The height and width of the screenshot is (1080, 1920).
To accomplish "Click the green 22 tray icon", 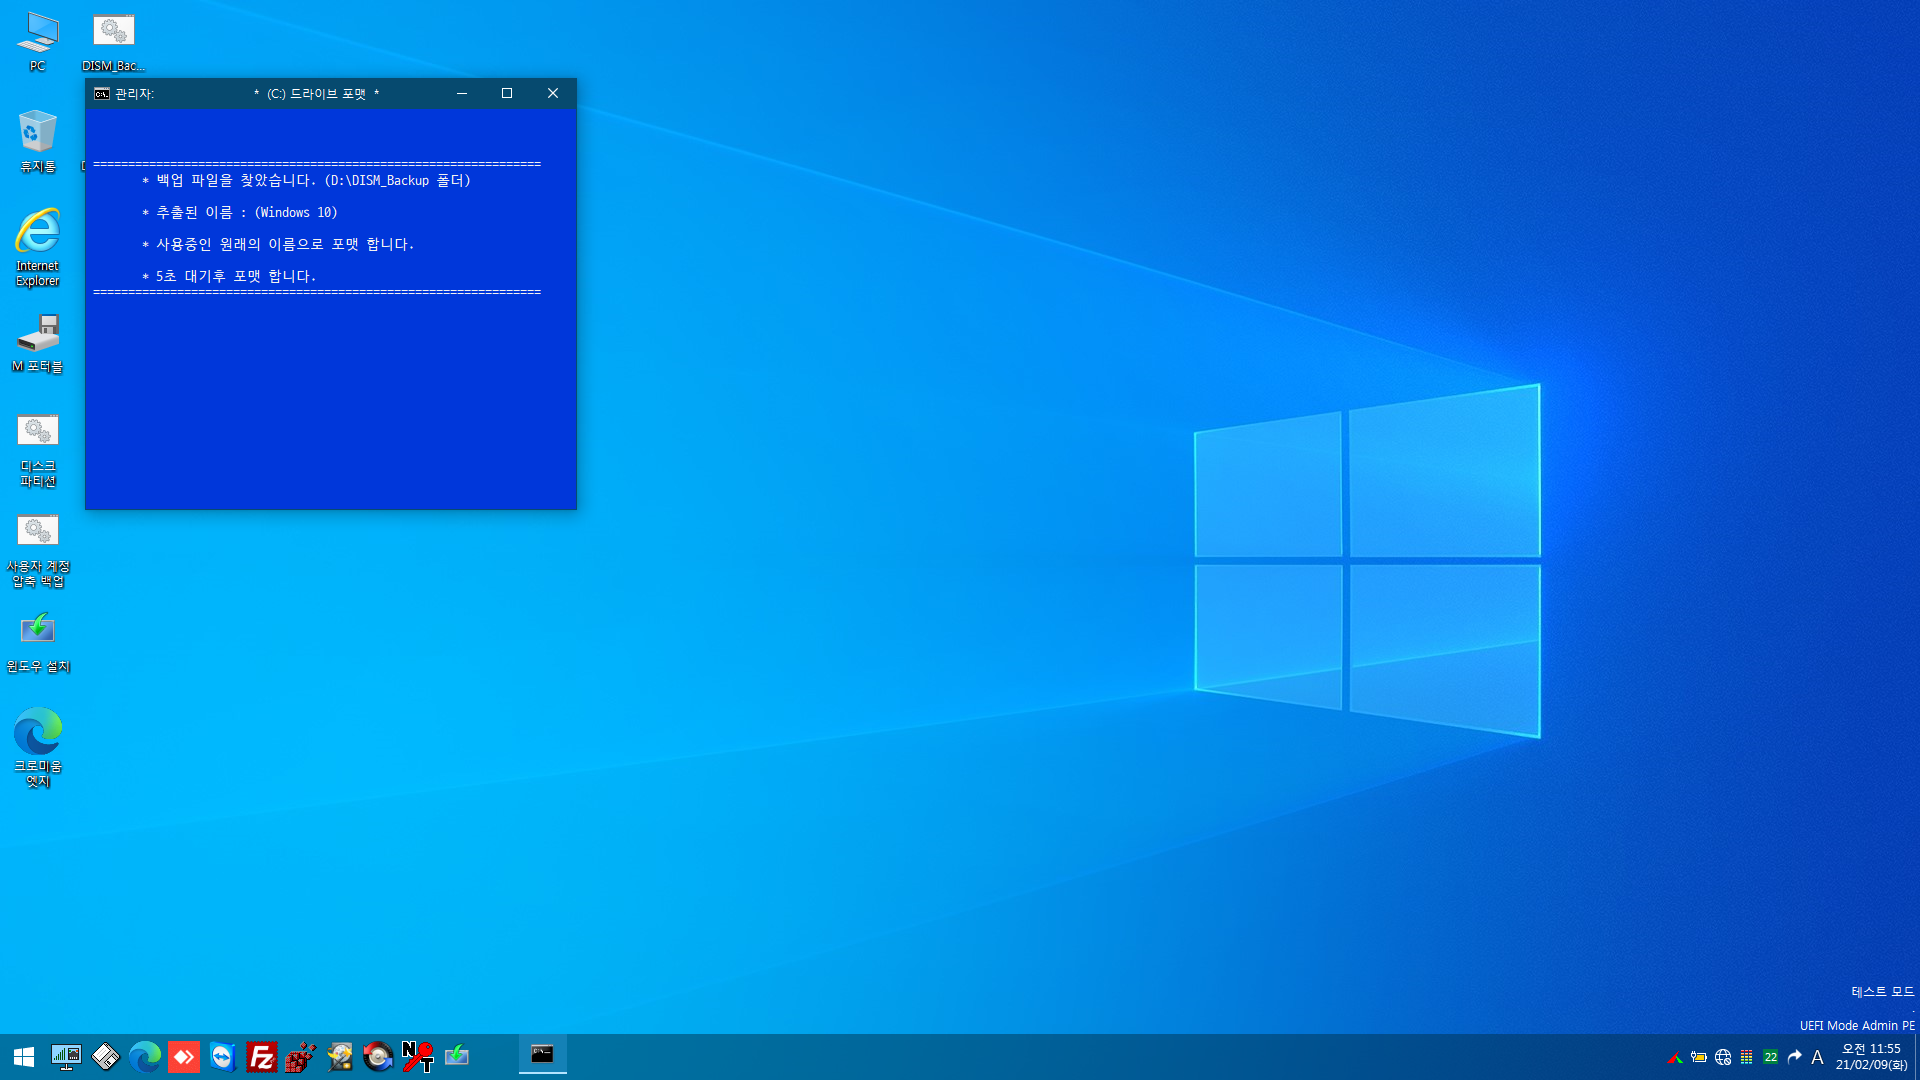I will pyautogui.click(x=1771, y=1057).
